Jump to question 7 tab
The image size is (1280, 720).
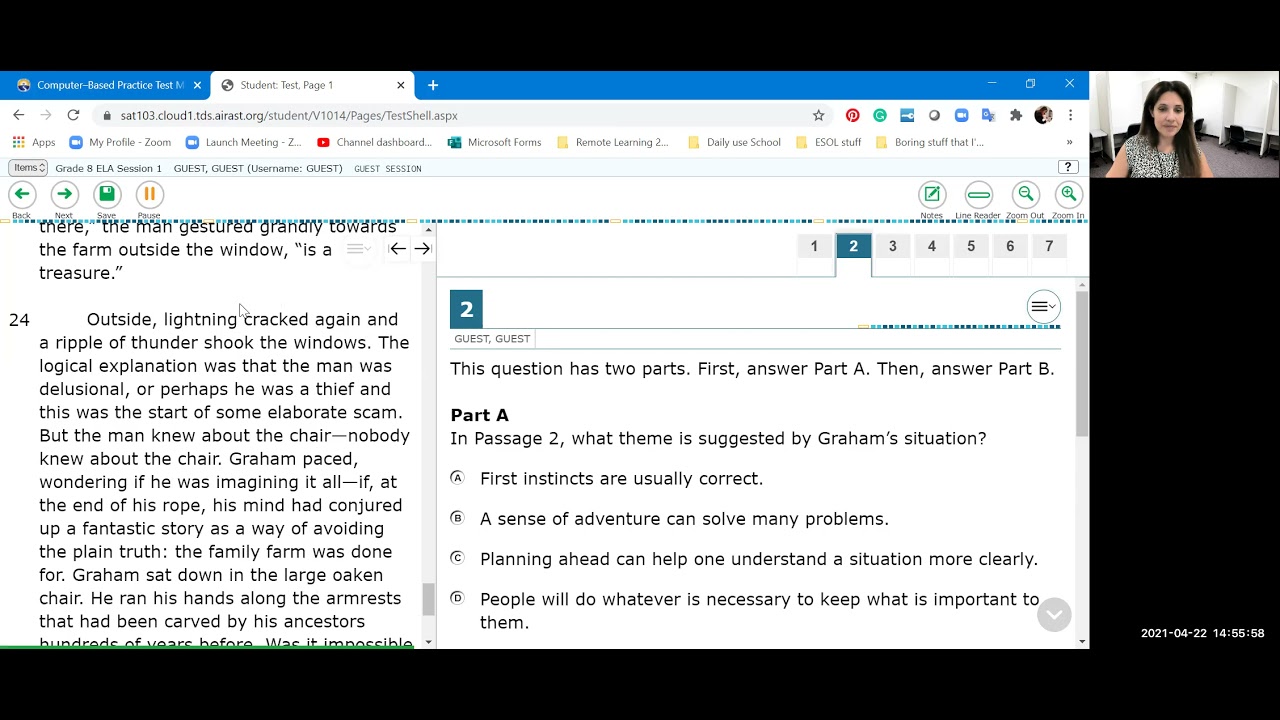(x=1048, y=247)
